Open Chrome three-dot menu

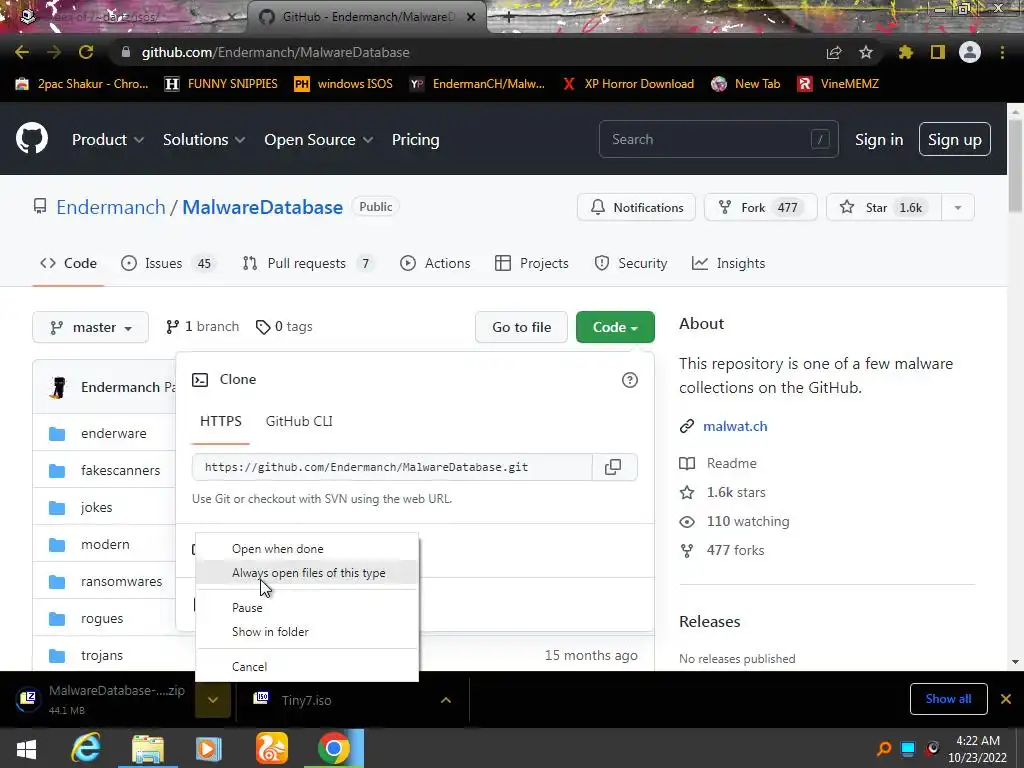(x=1002, y=52)
